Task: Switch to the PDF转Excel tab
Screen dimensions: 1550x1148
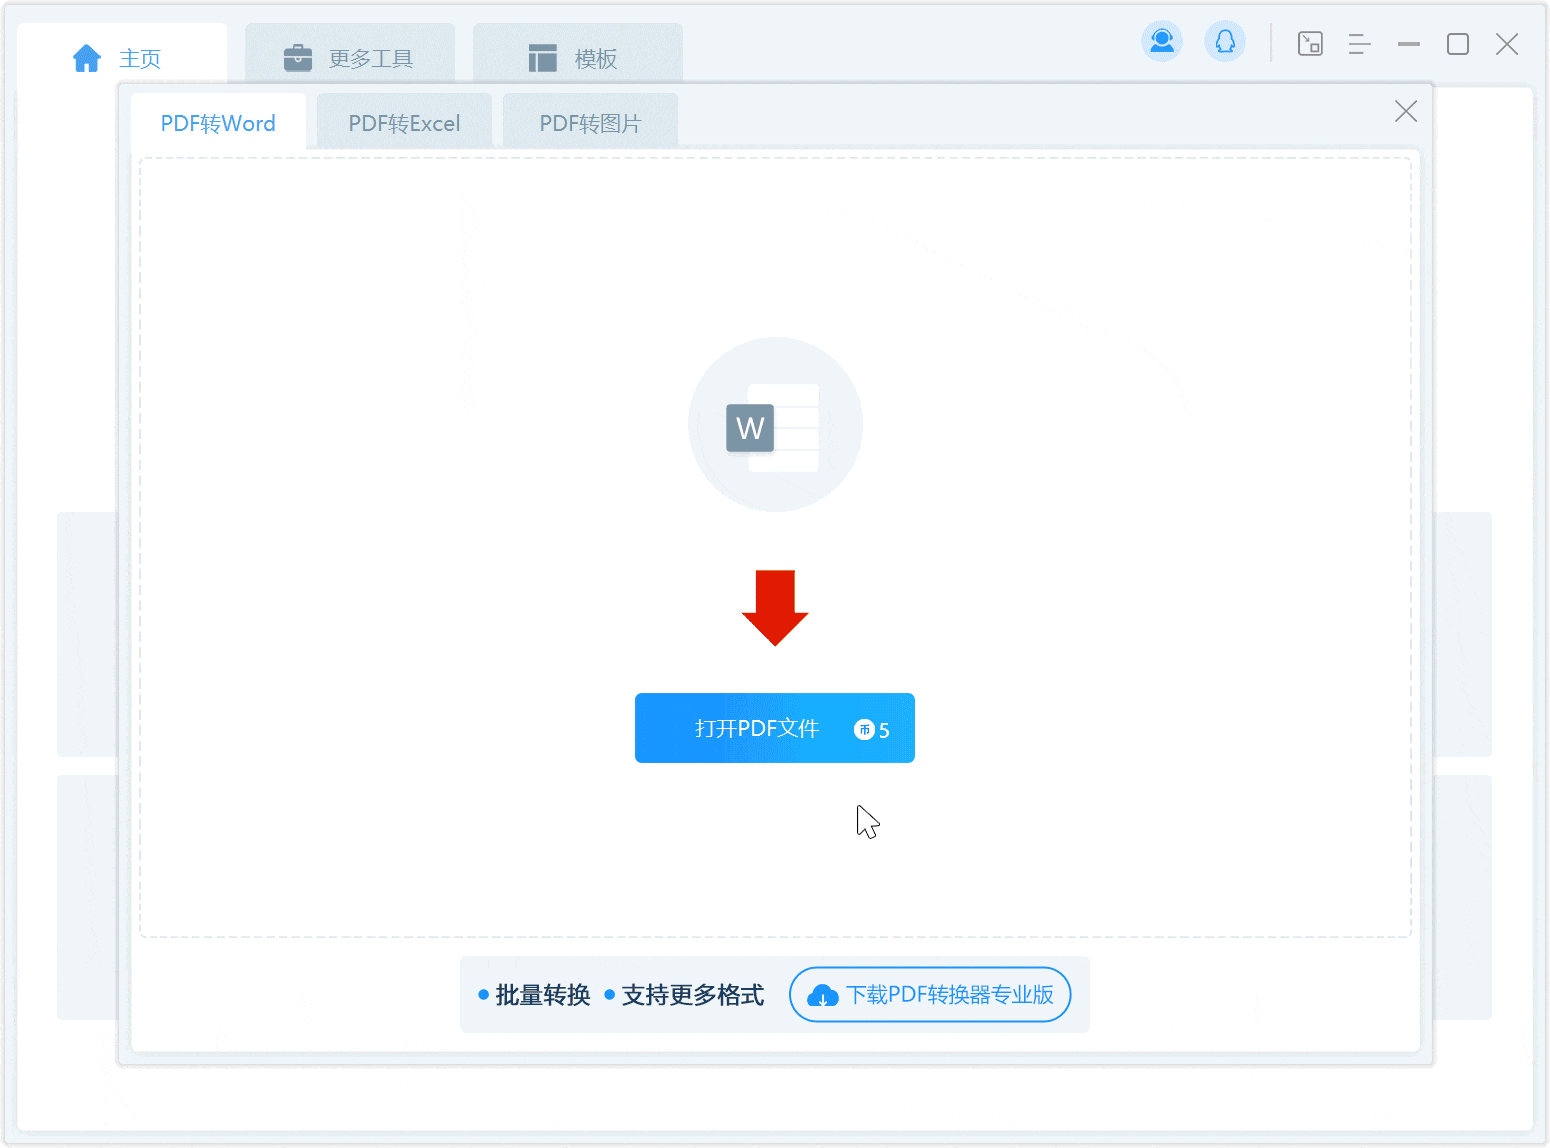Action: 404,121
